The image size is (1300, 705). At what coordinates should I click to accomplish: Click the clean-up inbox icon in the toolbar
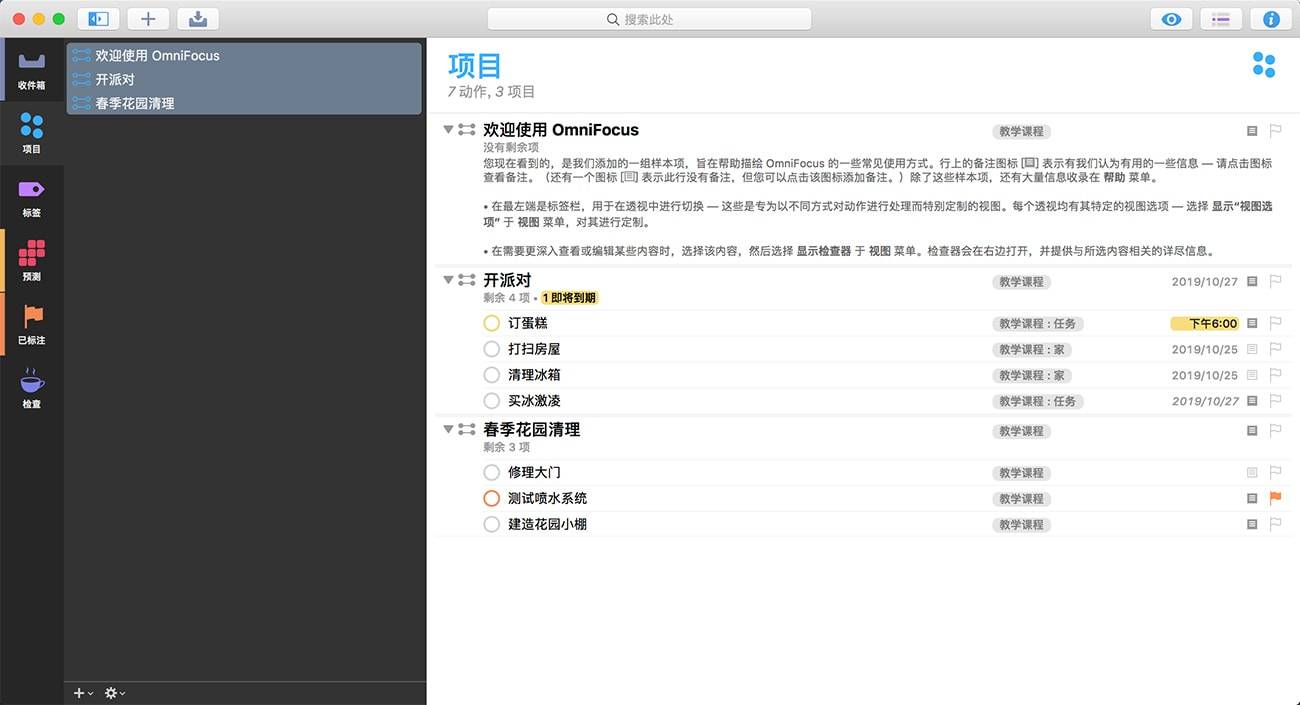(197, 18)
